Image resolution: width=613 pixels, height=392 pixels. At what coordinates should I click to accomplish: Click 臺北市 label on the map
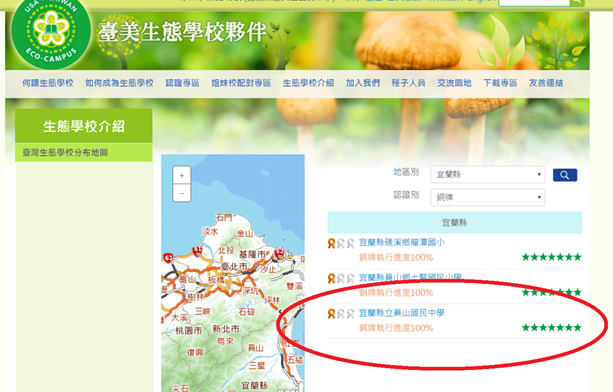(233, 267)
